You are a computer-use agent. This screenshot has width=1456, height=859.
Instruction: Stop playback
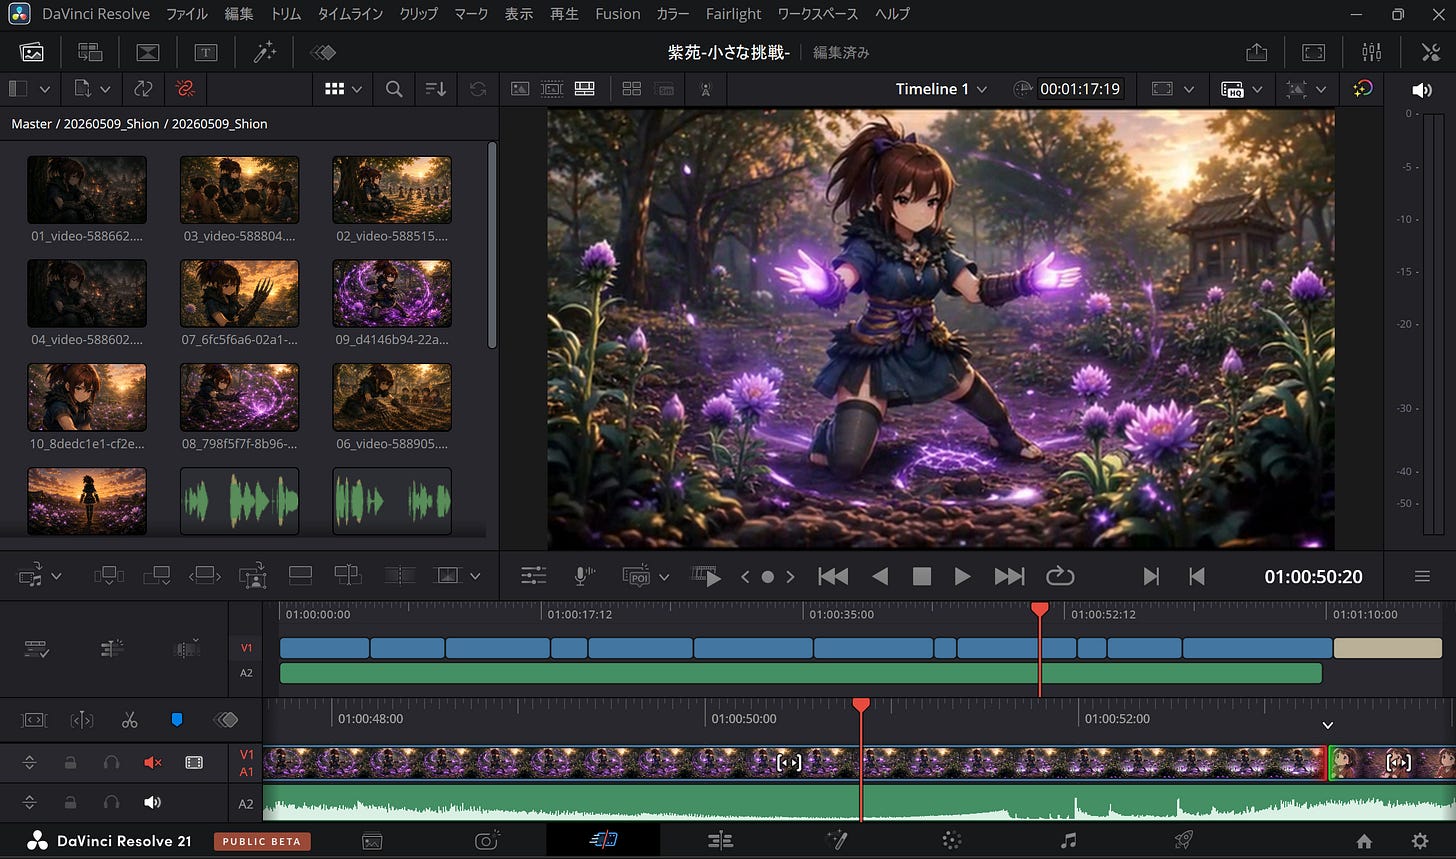pos(922,576)
